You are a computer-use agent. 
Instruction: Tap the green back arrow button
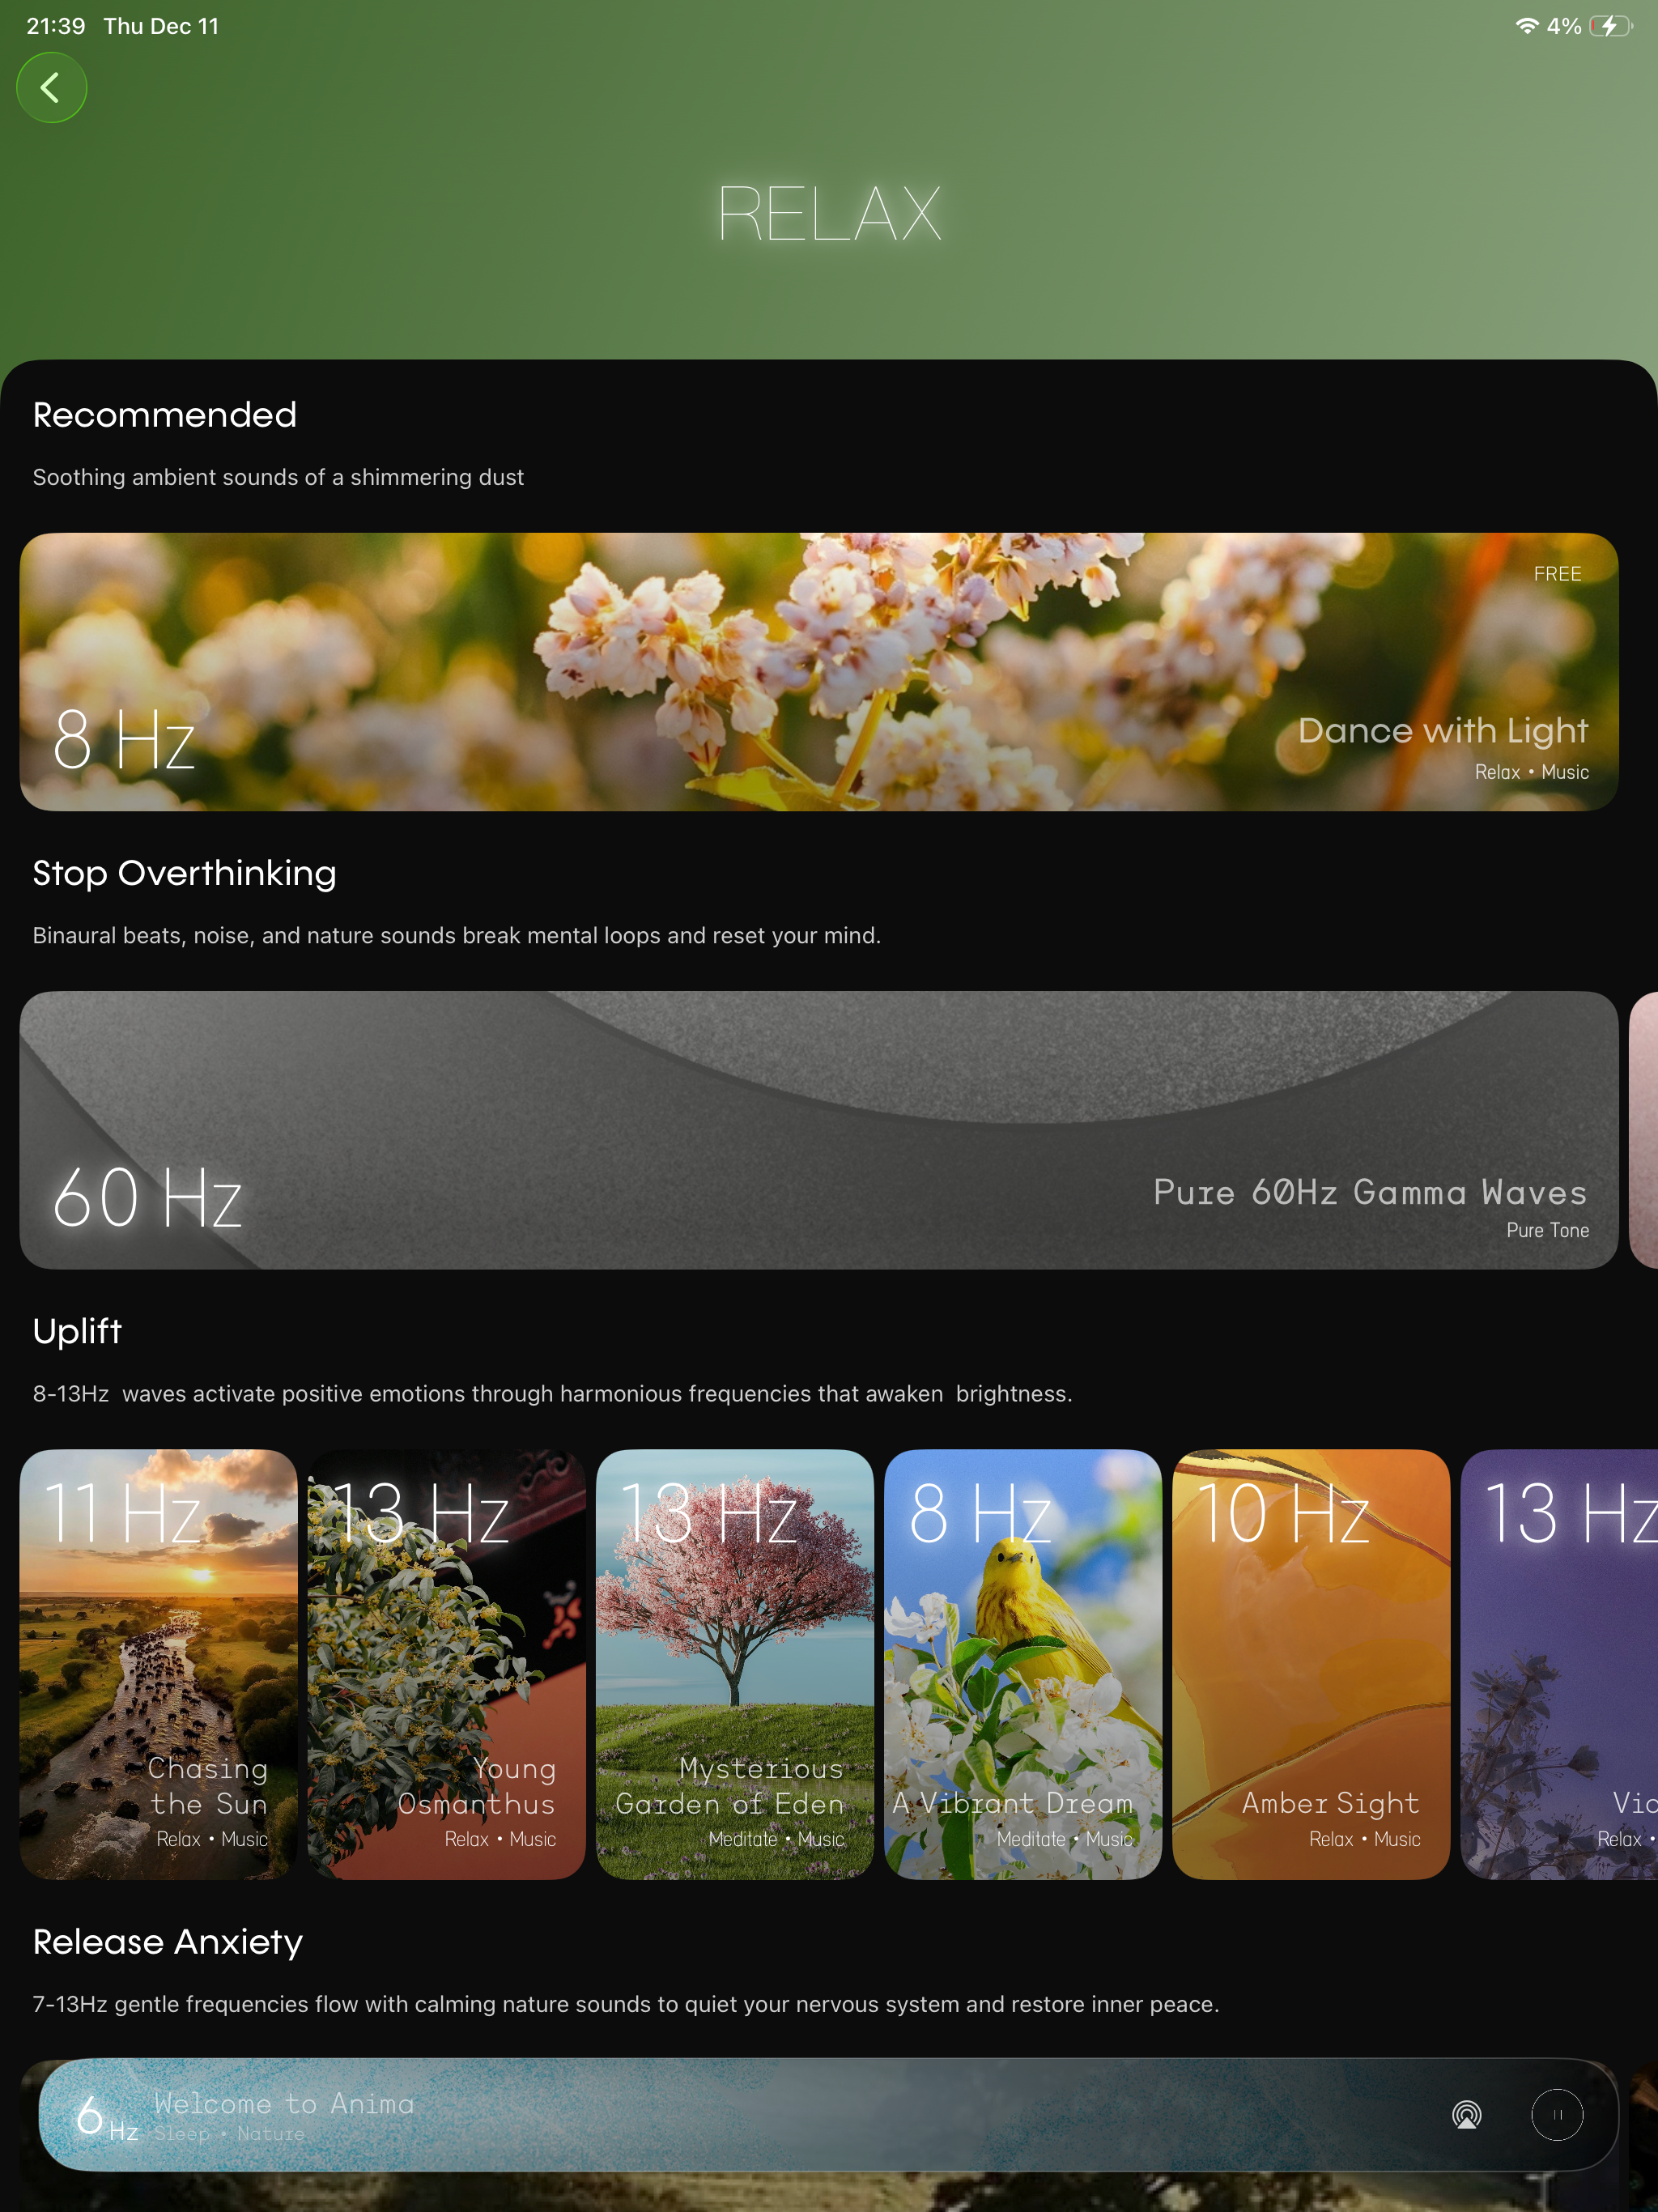[x=51, y=88]
